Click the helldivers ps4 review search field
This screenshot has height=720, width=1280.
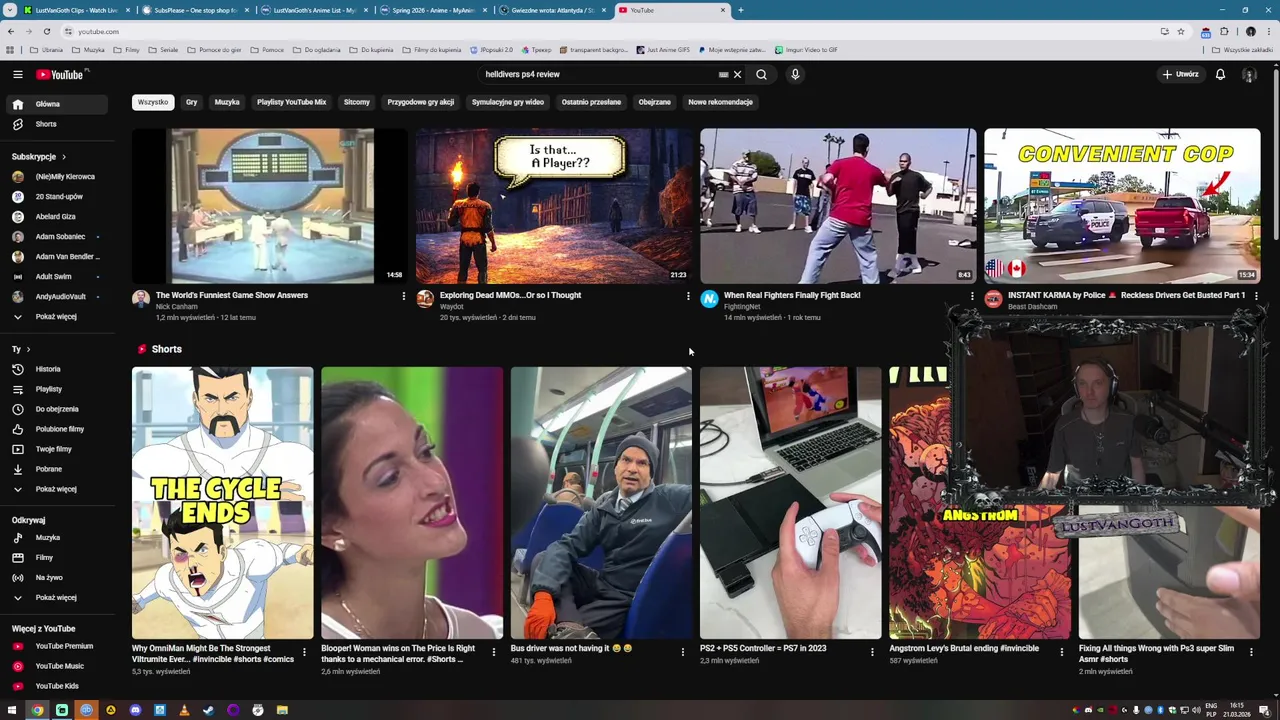[597, 74]
